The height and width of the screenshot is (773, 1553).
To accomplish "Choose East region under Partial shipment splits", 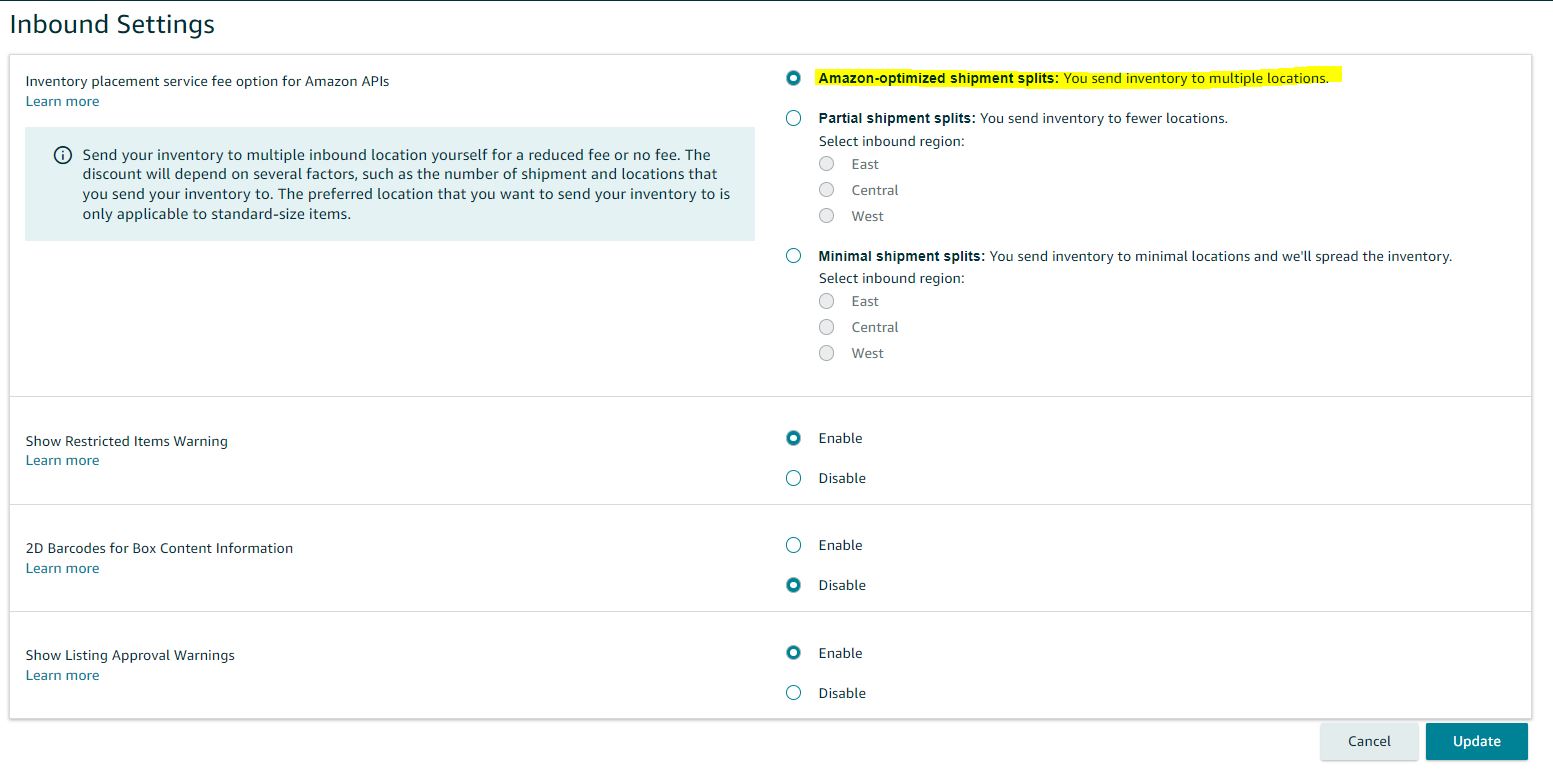I will 826,164.
